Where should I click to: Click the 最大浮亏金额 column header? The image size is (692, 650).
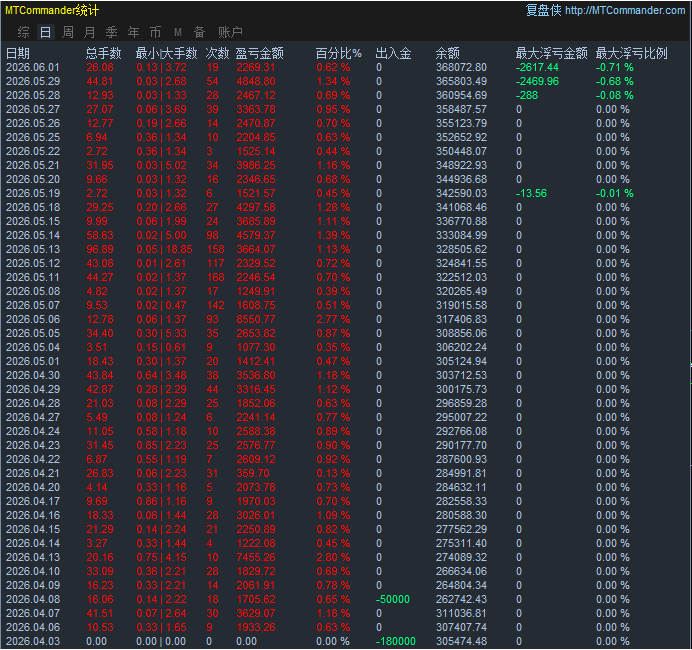552,53
